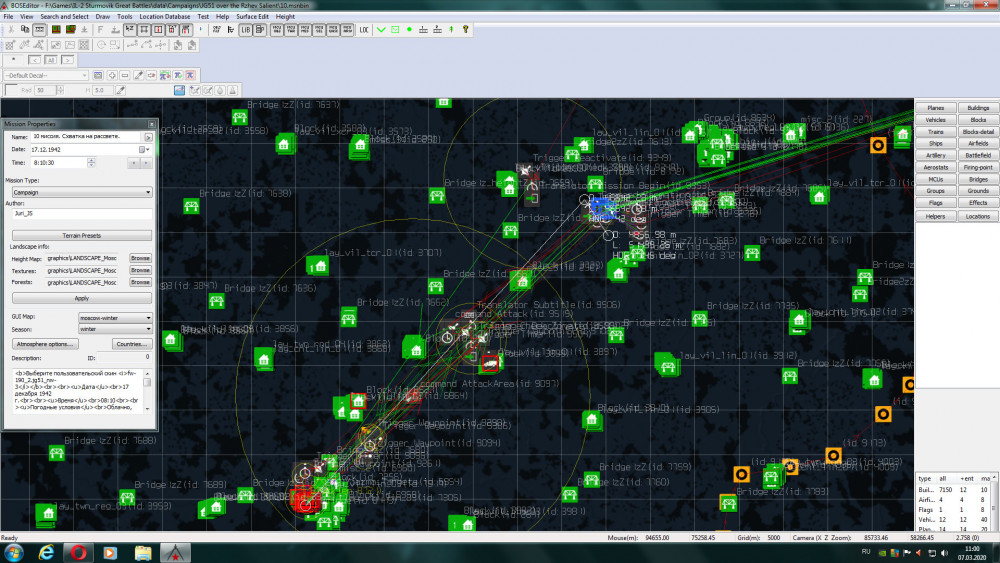Click the pencil icon in decal toolbar
The image size is (1000, 563).
point(138,75)
